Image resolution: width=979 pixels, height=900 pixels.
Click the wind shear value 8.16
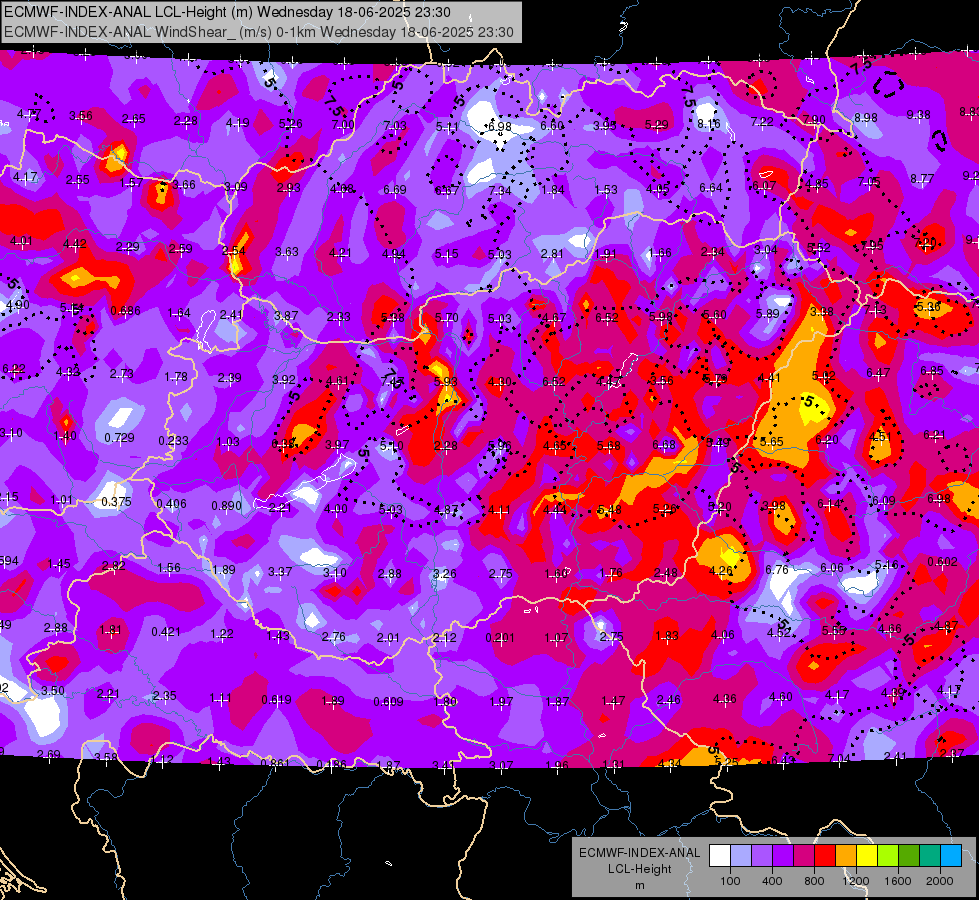[x=709, y=124]
